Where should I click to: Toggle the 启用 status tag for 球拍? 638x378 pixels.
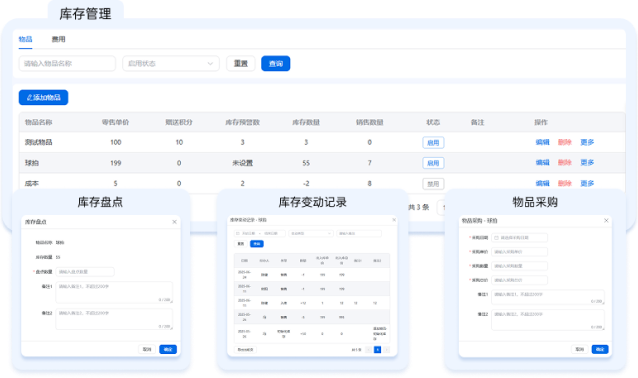click(433, 163)
